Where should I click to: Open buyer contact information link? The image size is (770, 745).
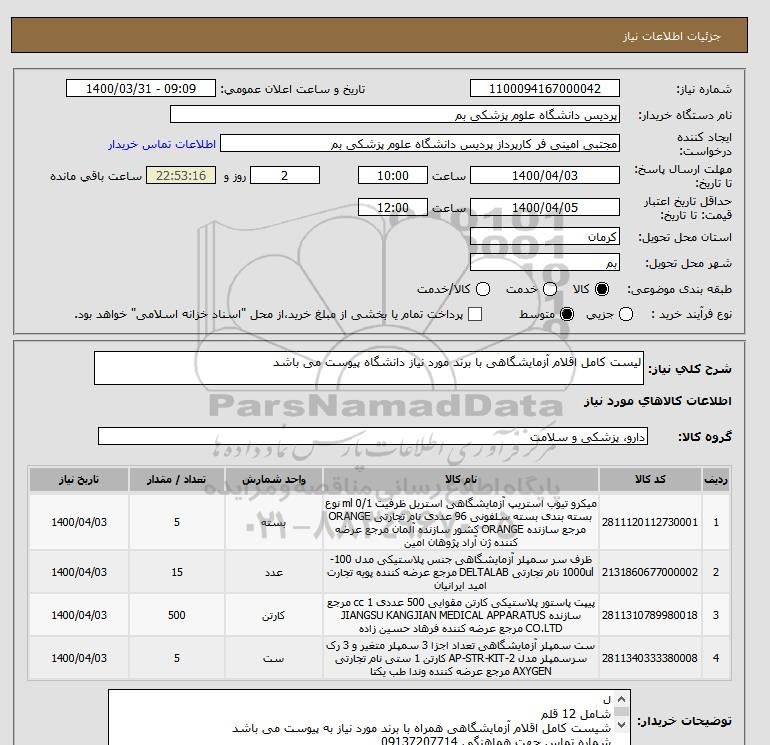point(162,144)
